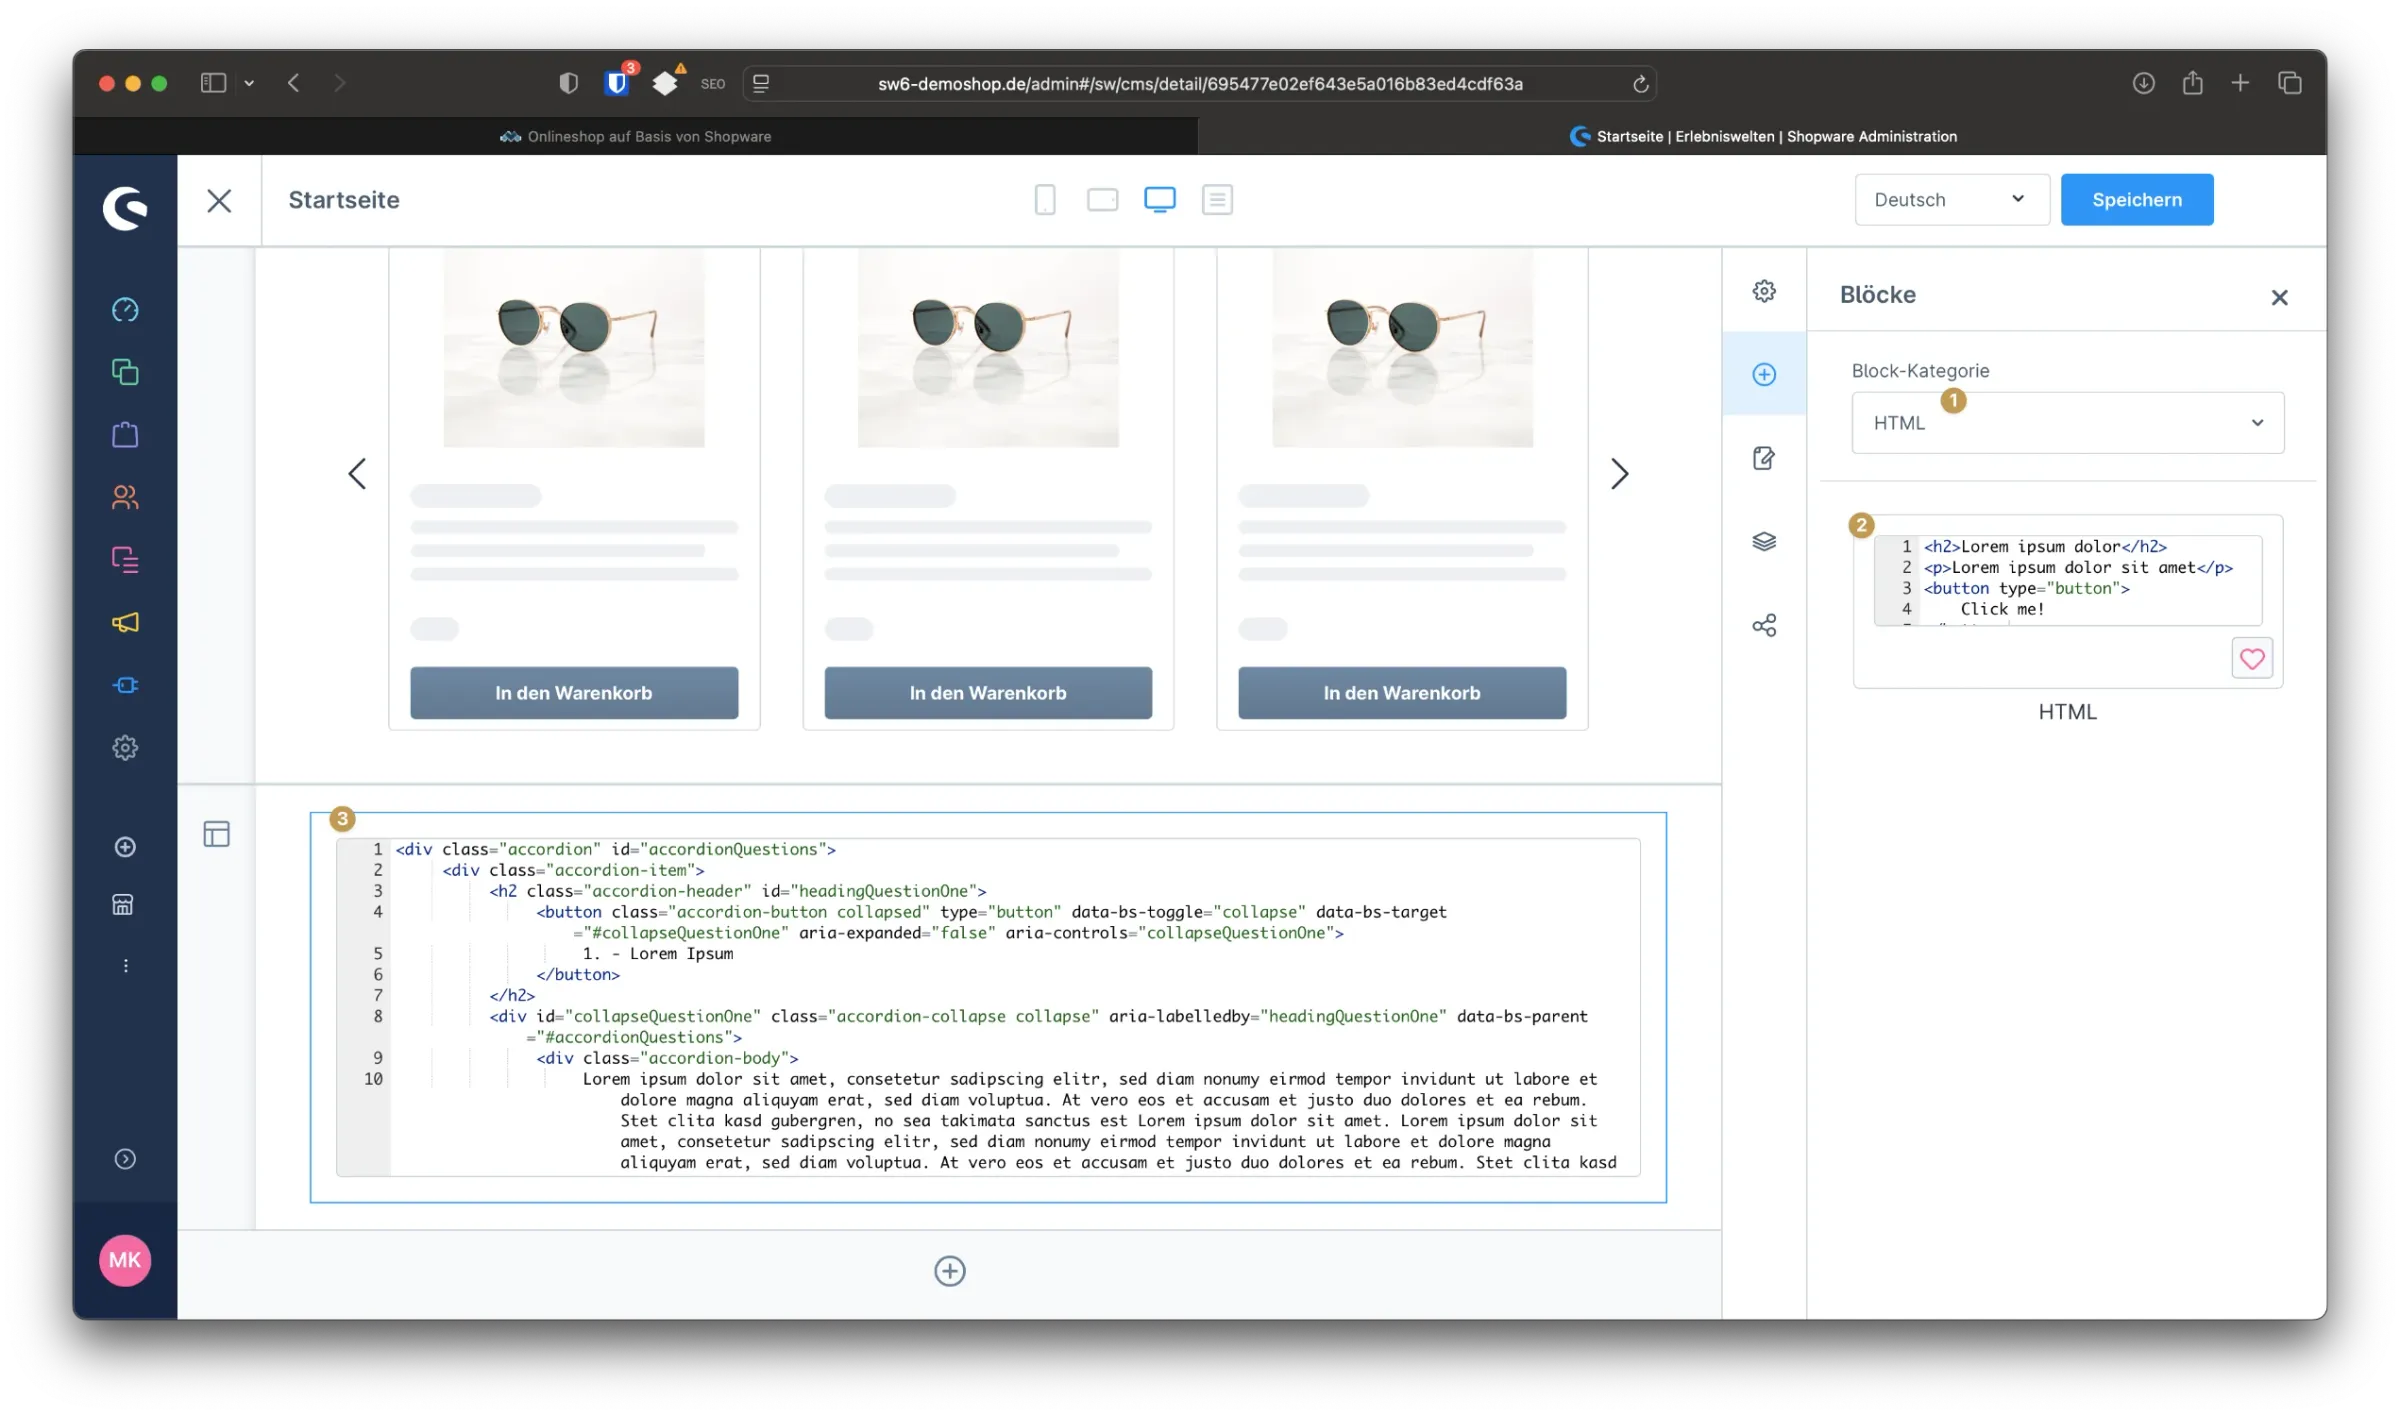The height and width of the screenshot is (1416, 2400).
Task: Expand the Safari sidebar options chevron
Action: click(249, 83)
